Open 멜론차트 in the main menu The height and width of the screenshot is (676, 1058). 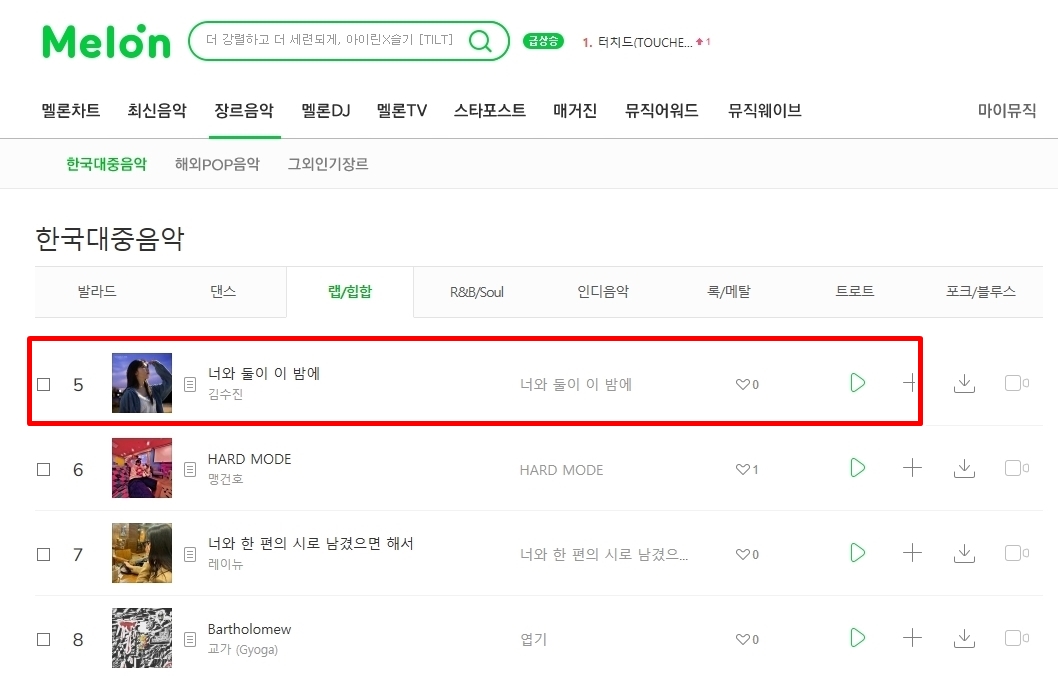[71, 111]
